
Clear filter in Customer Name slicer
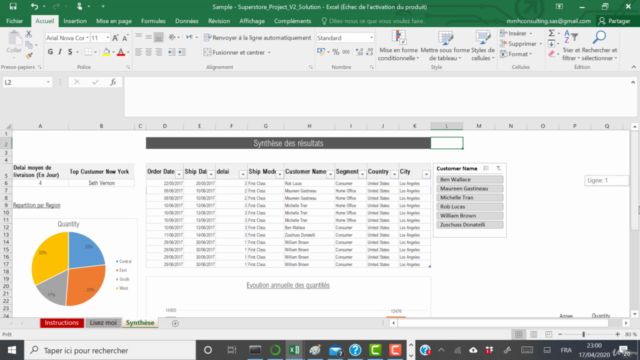click(498, 168)
